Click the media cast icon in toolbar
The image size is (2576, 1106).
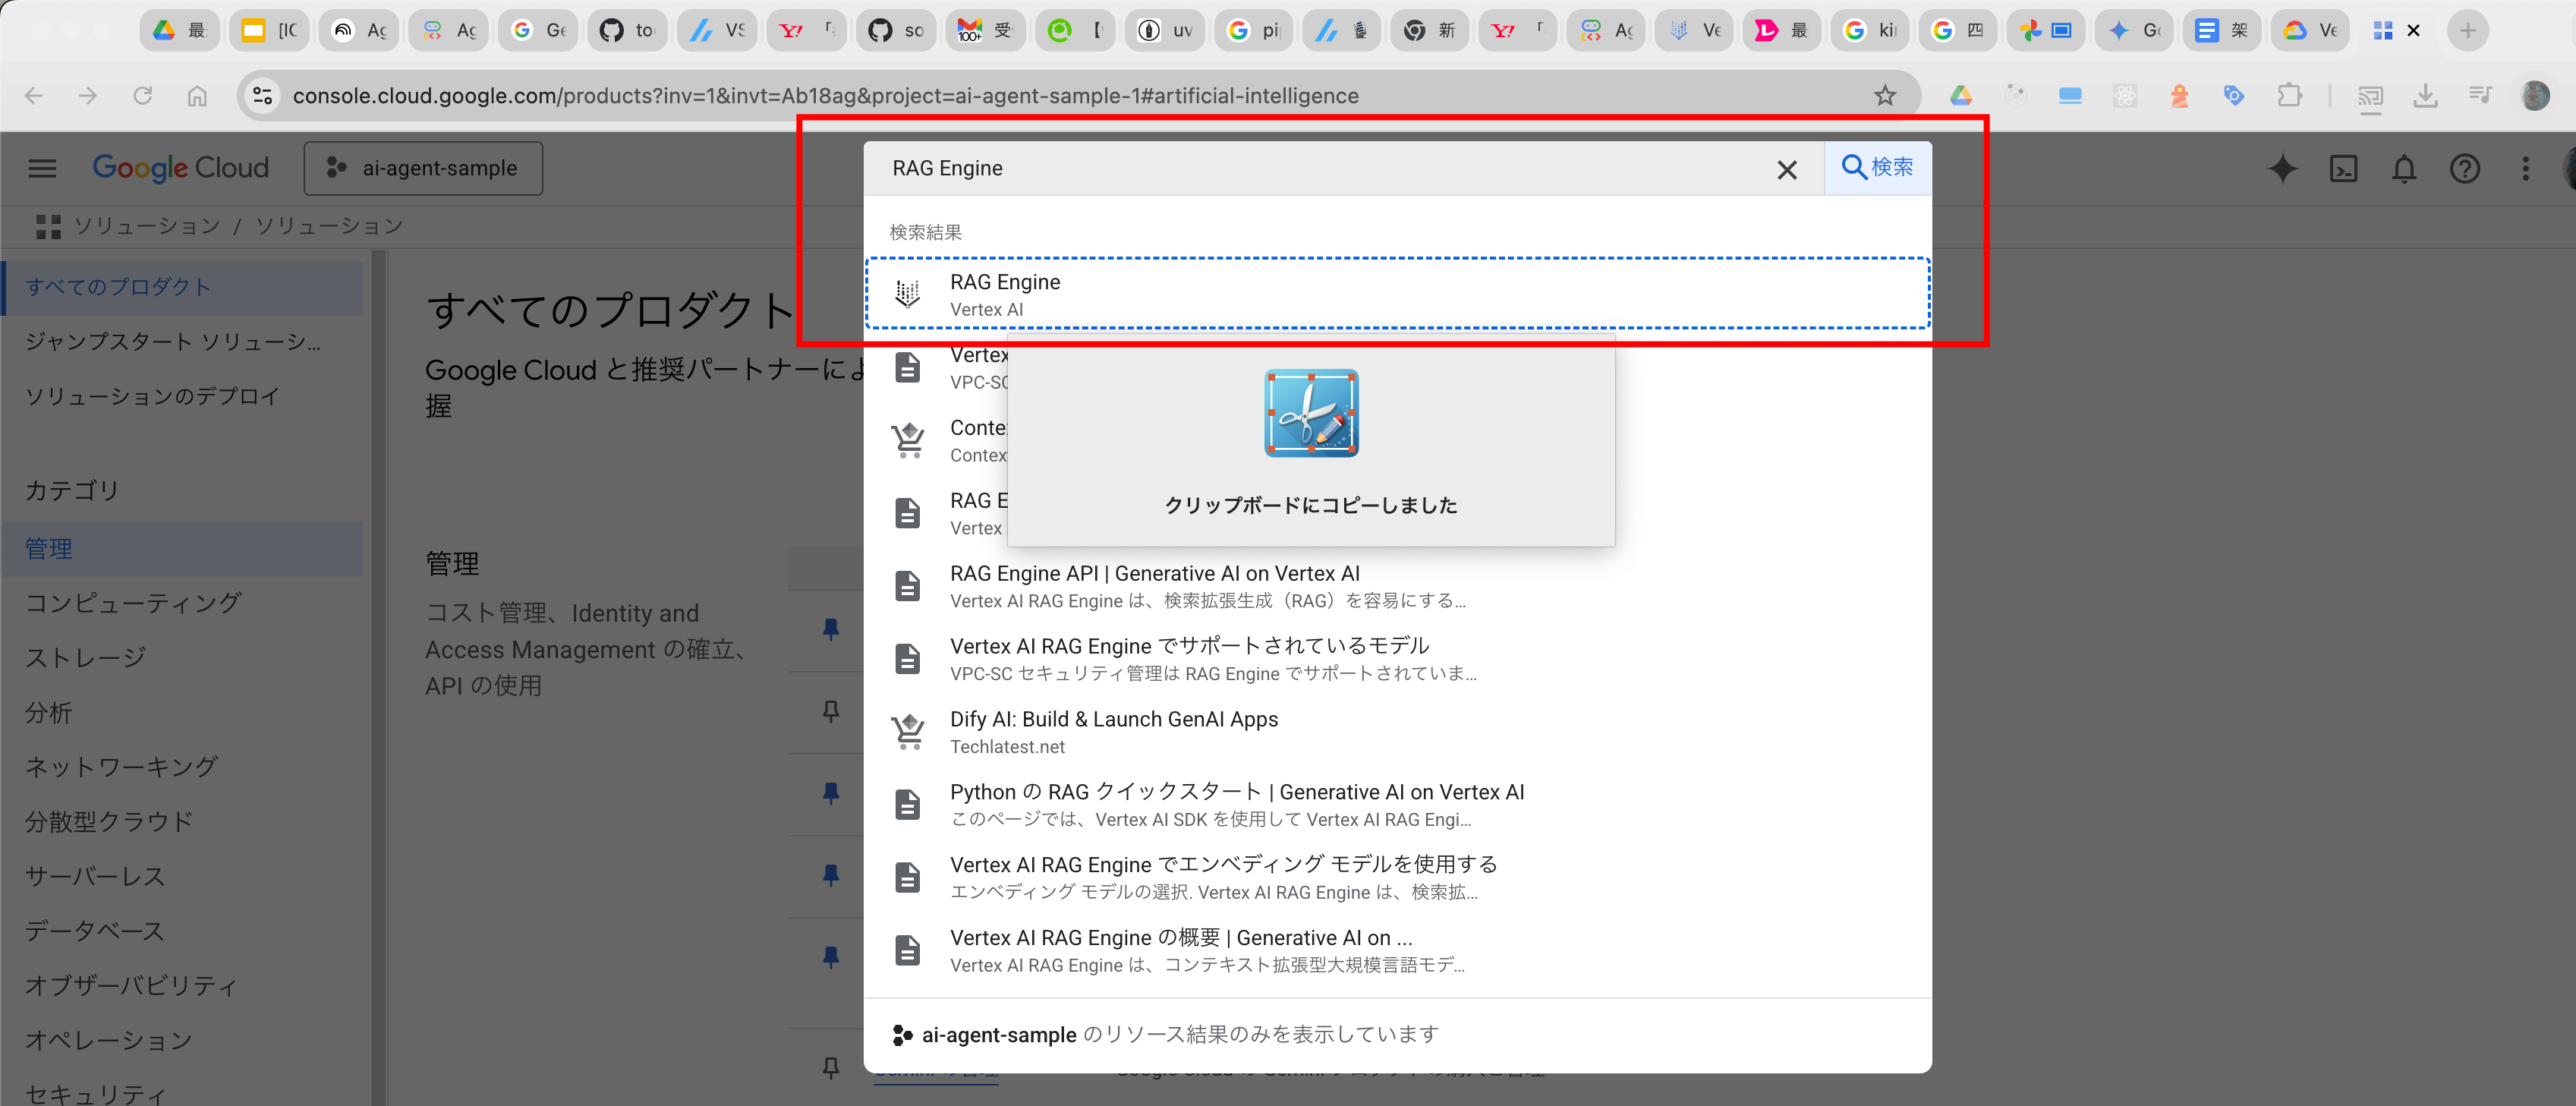coord(2370,96)
